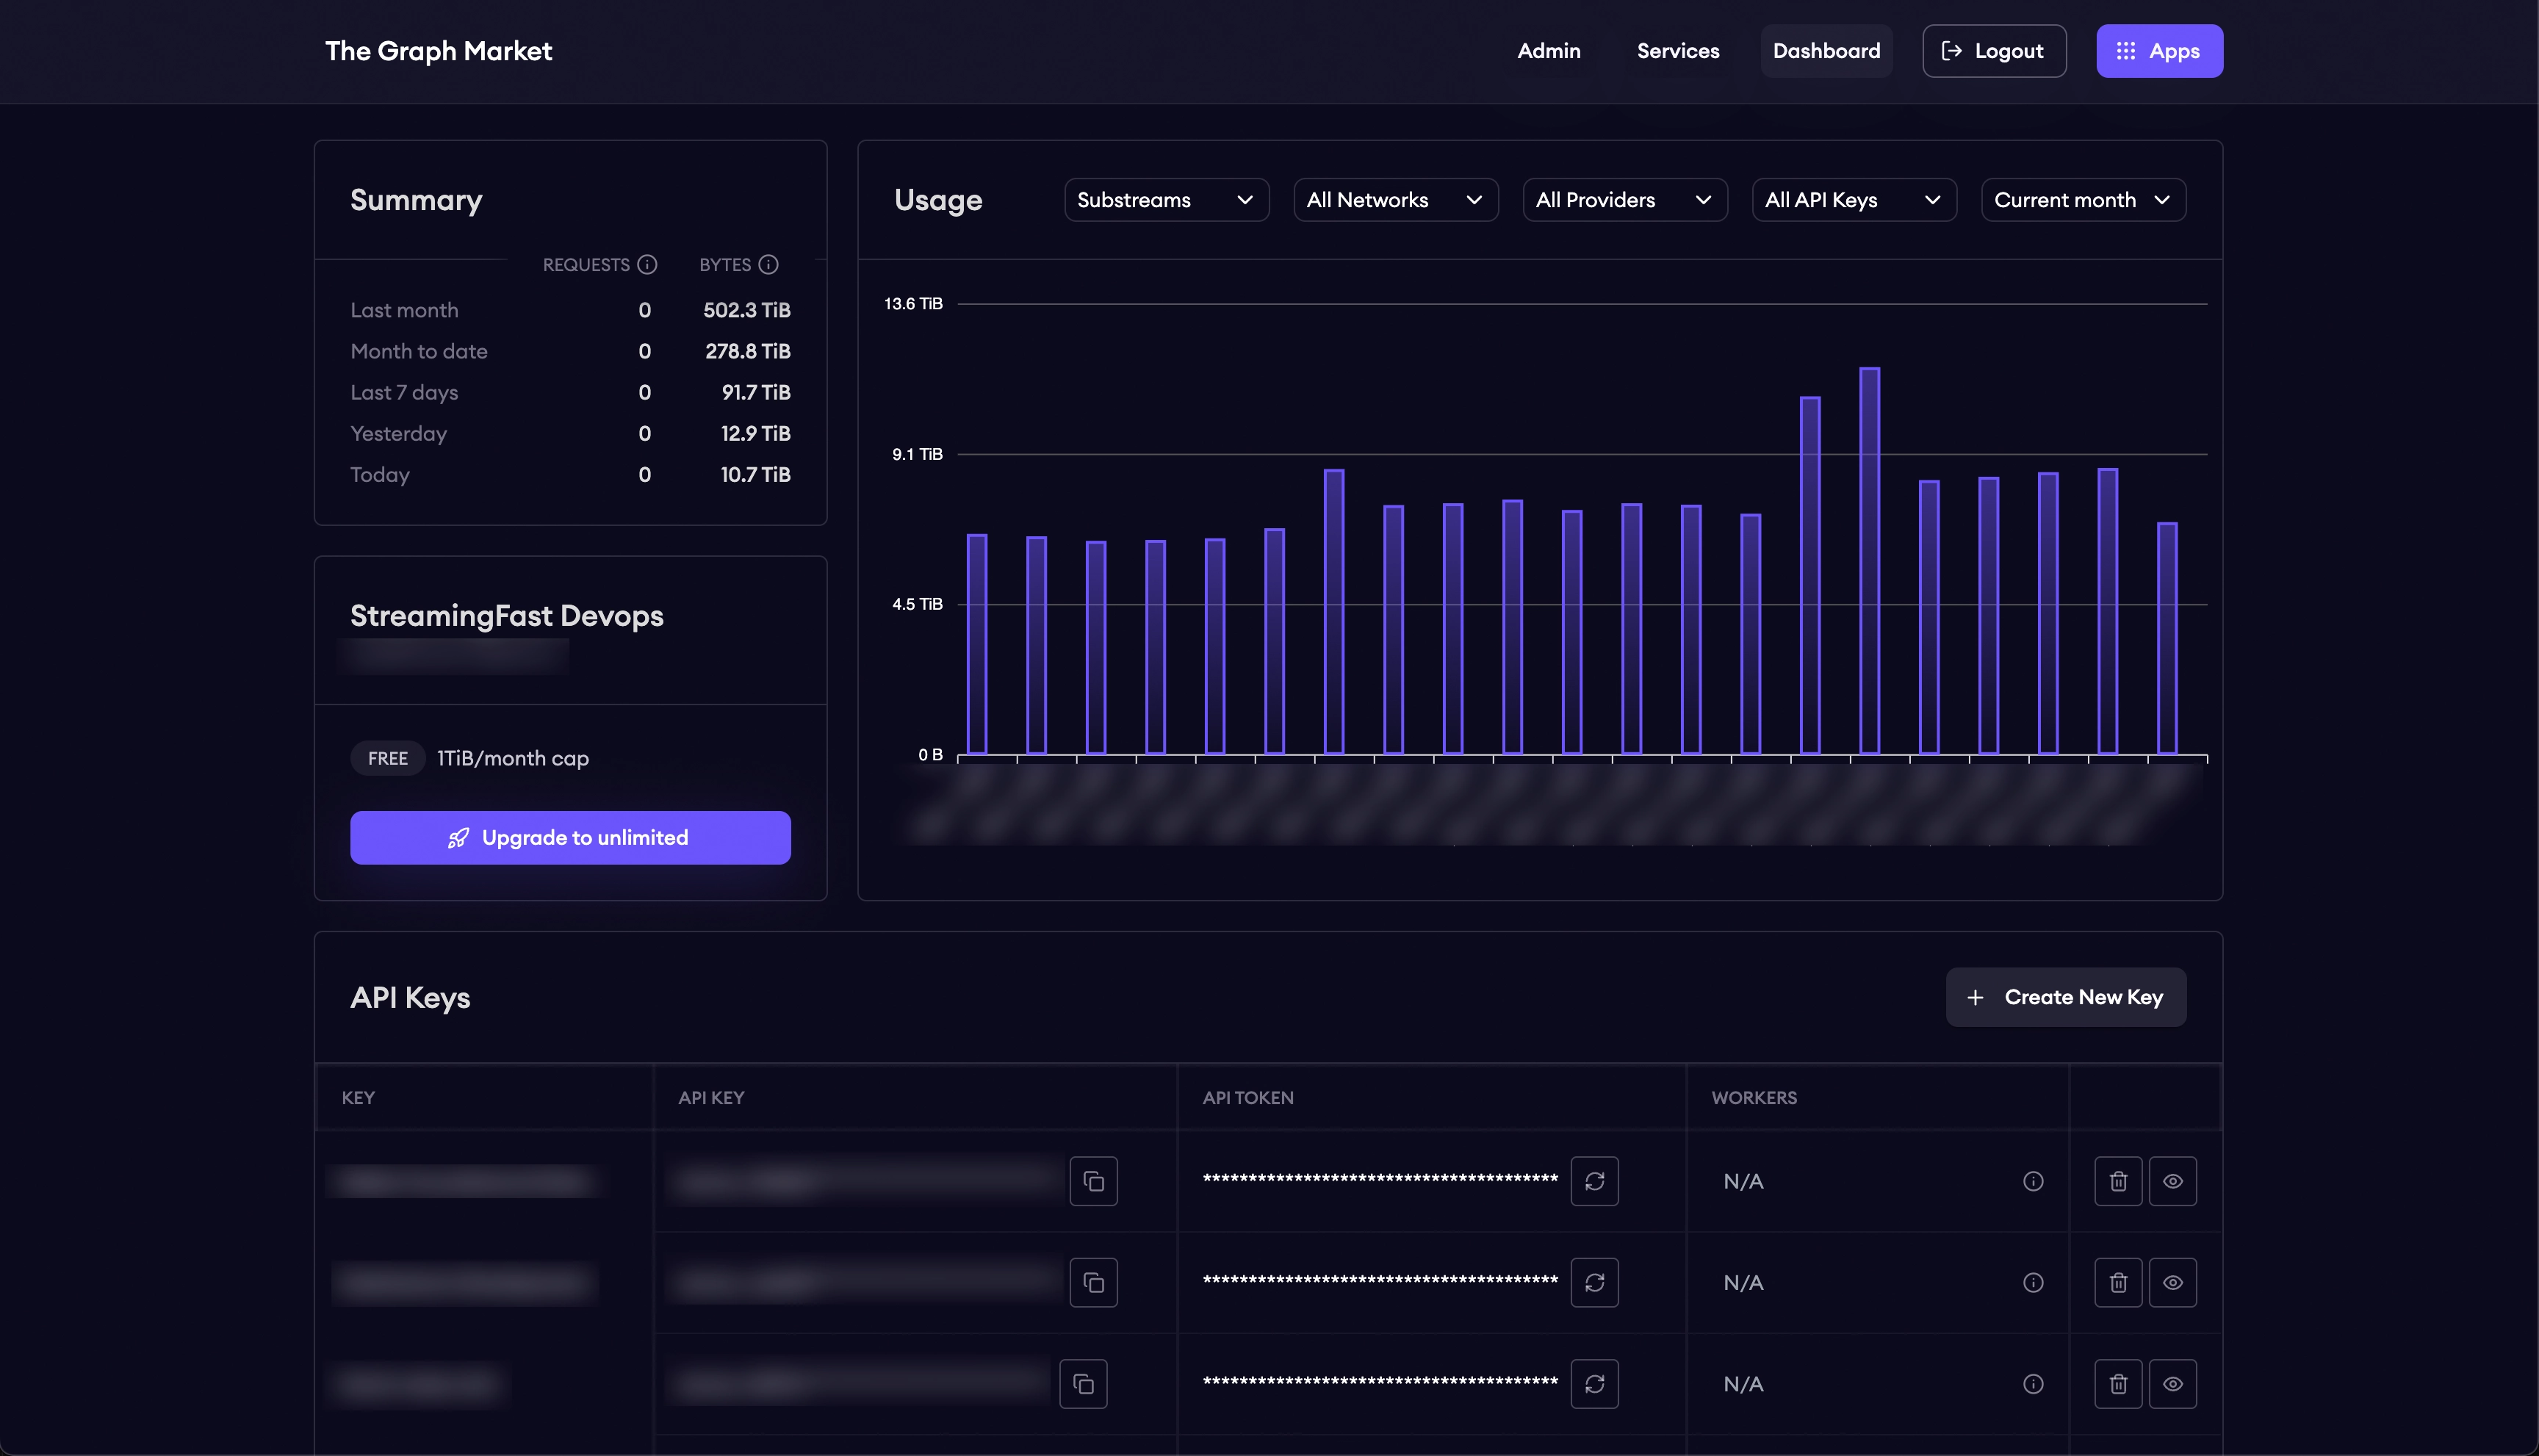The width and height of the screenshot is (2539, 1456).
Task: Open the Apps grid button
Action: point(2159,51)
